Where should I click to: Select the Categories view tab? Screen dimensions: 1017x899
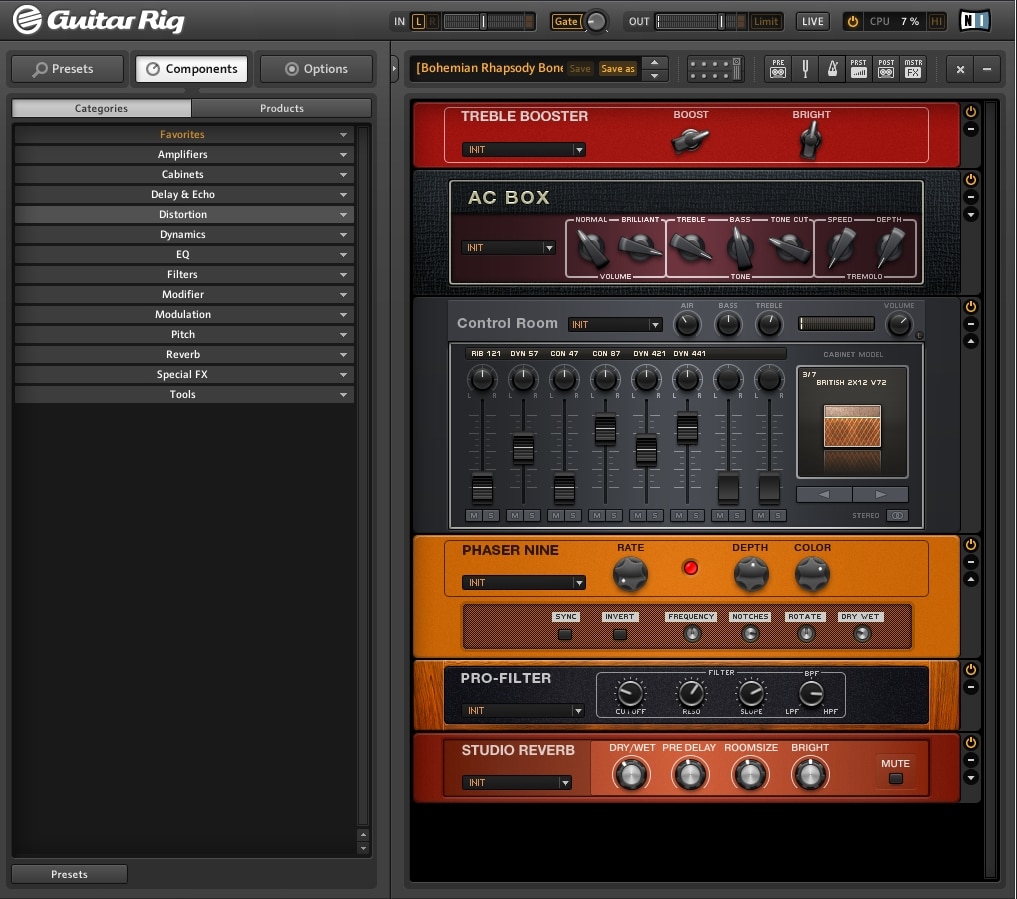pyautogui.click(x=101, y=108)
